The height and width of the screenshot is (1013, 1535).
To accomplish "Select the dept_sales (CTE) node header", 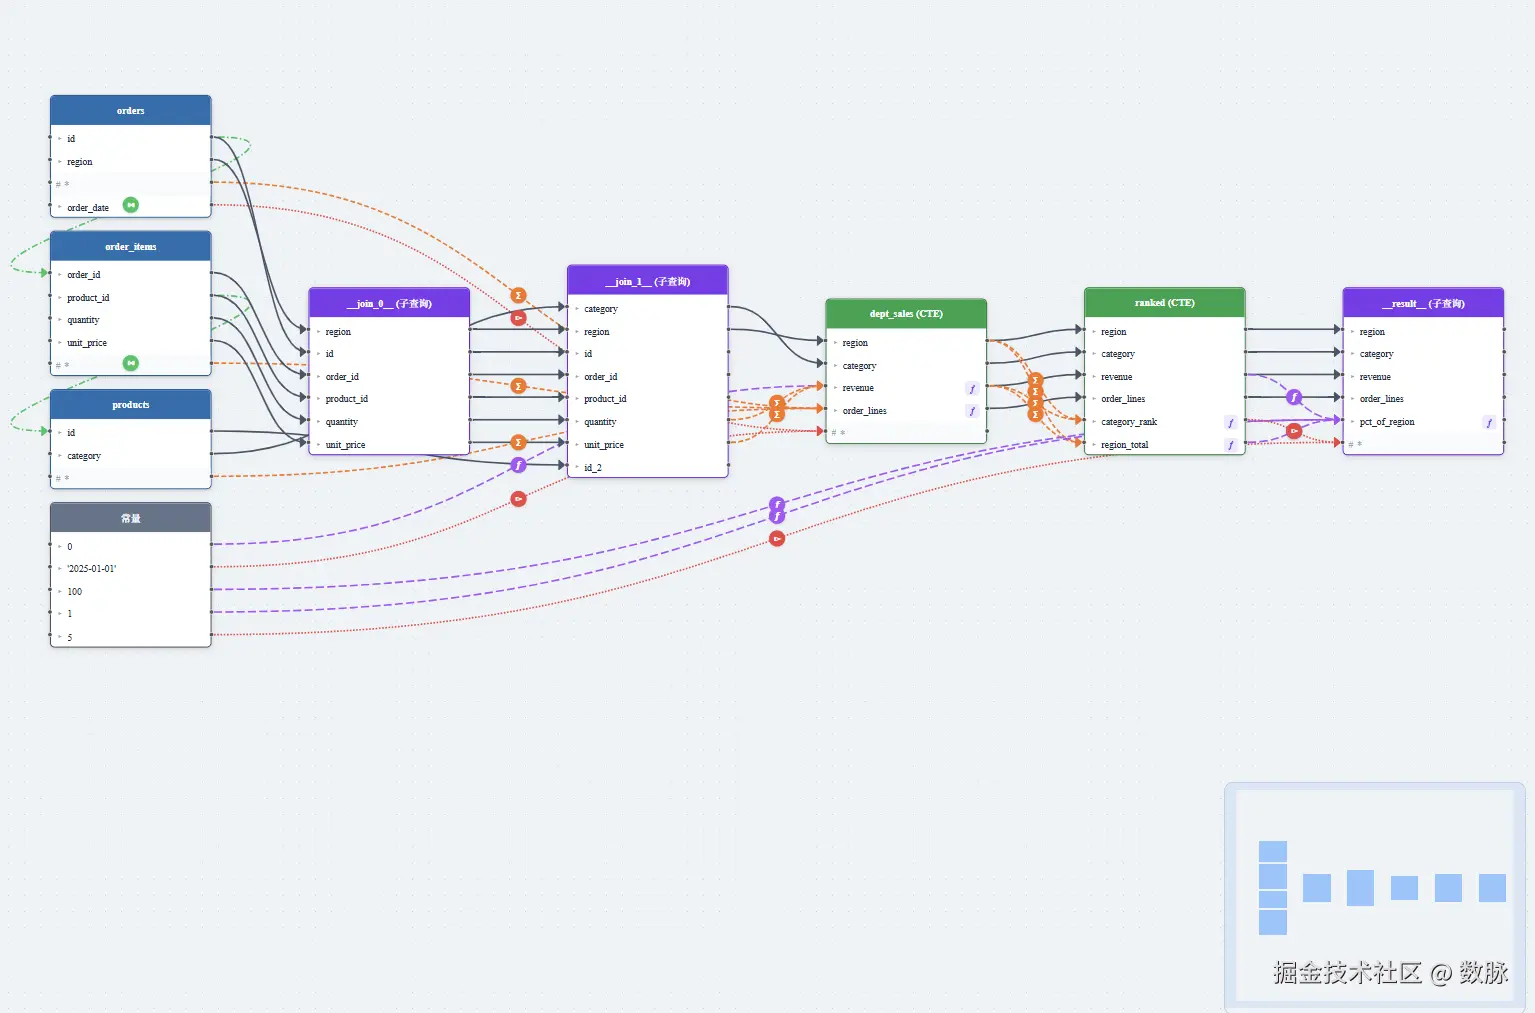I will point(906,314).
